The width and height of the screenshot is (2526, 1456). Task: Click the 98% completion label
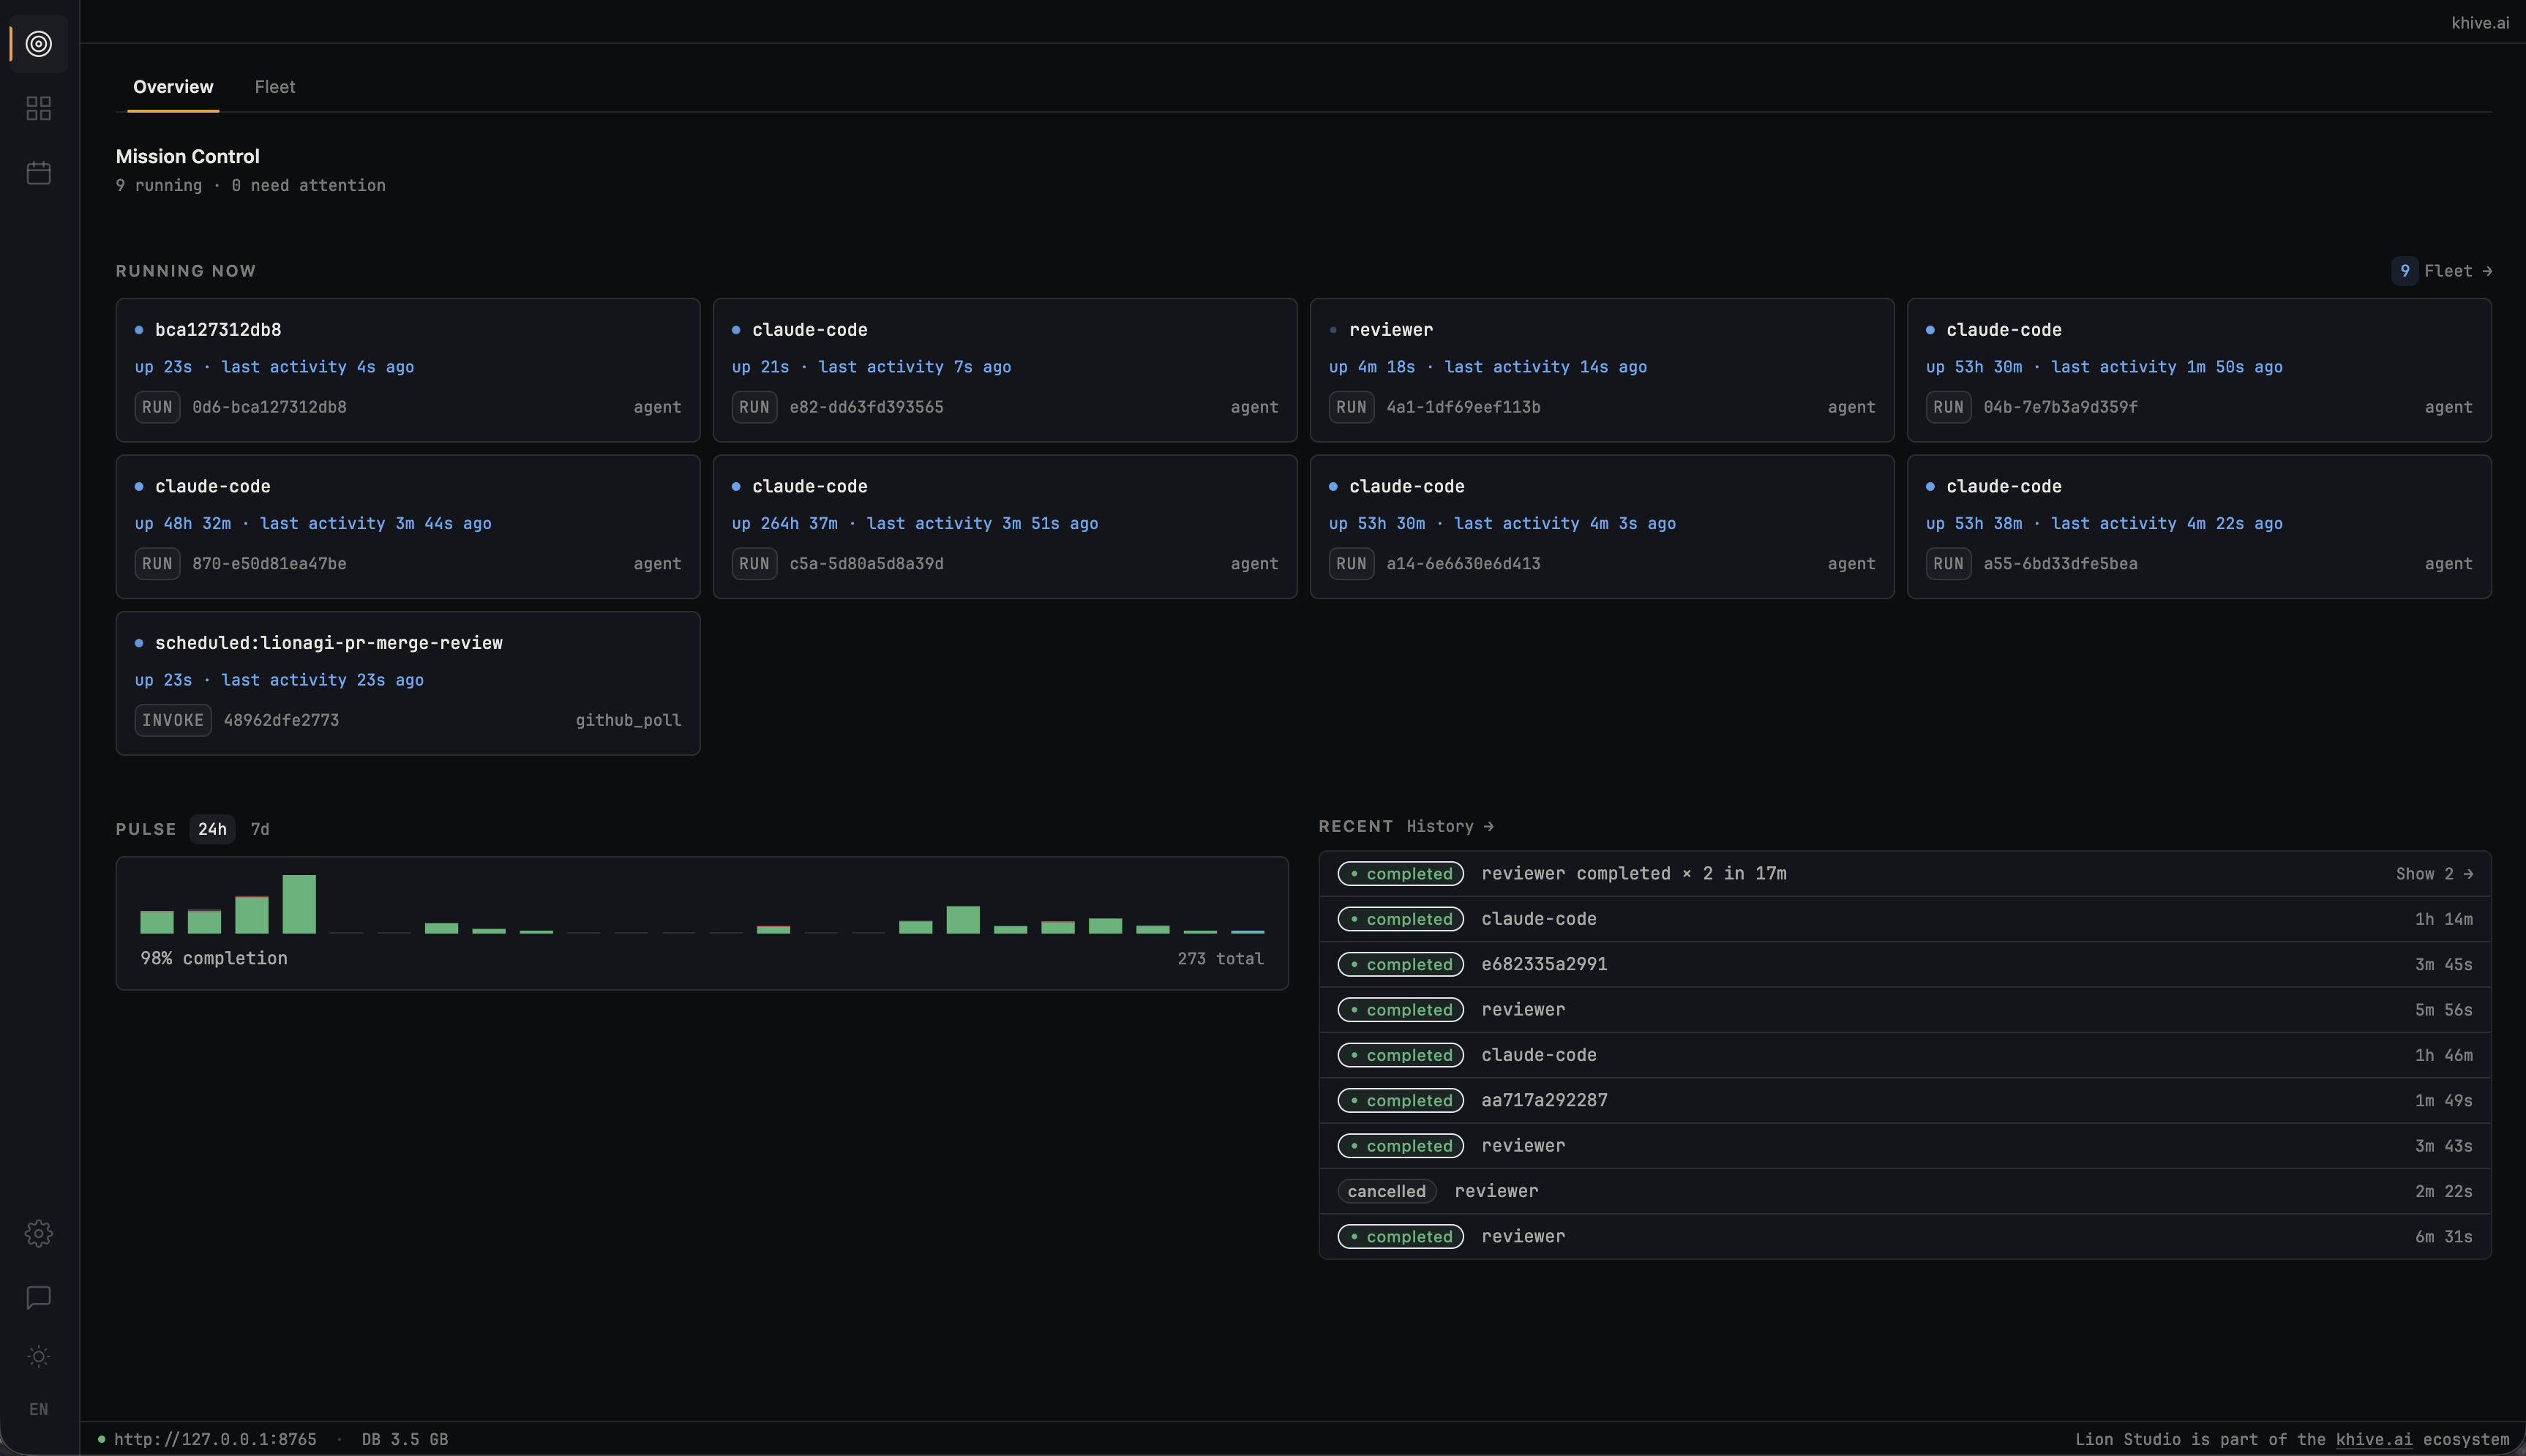214,958
